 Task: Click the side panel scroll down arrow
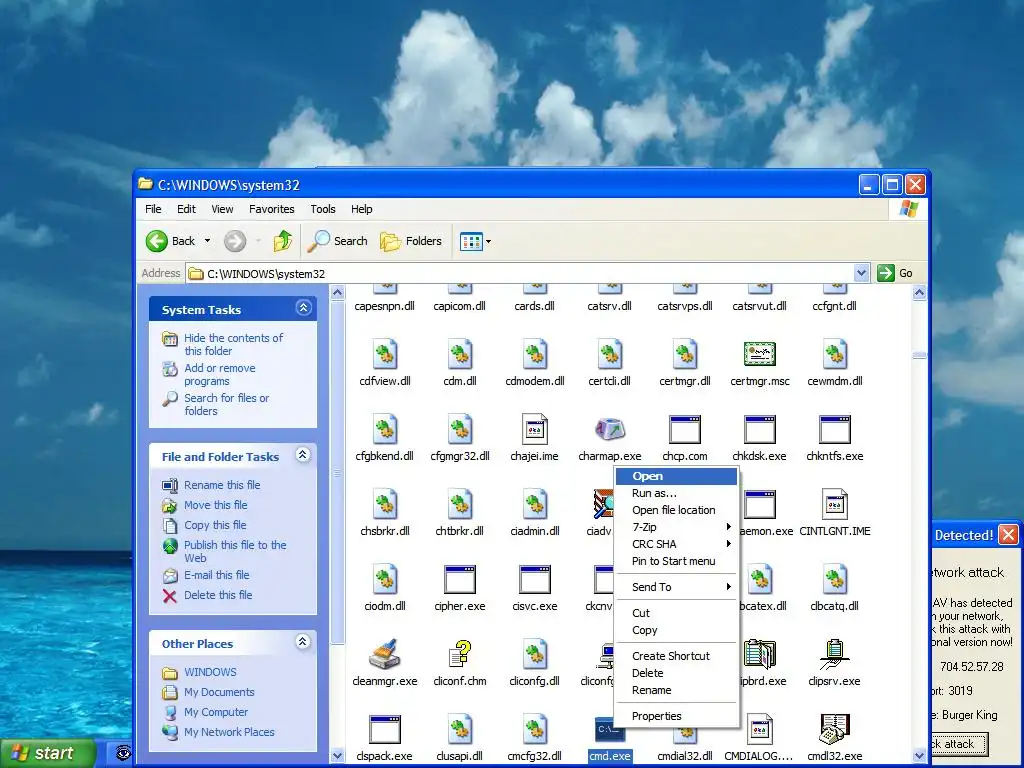point(338,756)
